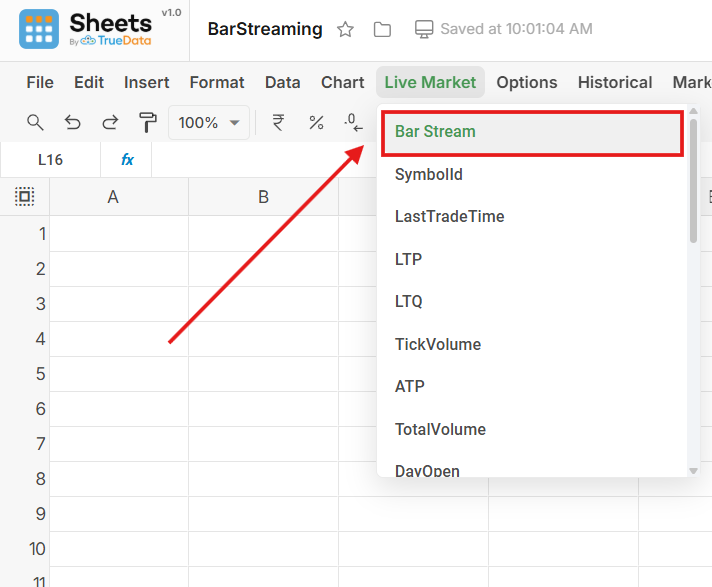Select TotalVolume menu entry

click(x=532, y=429)
